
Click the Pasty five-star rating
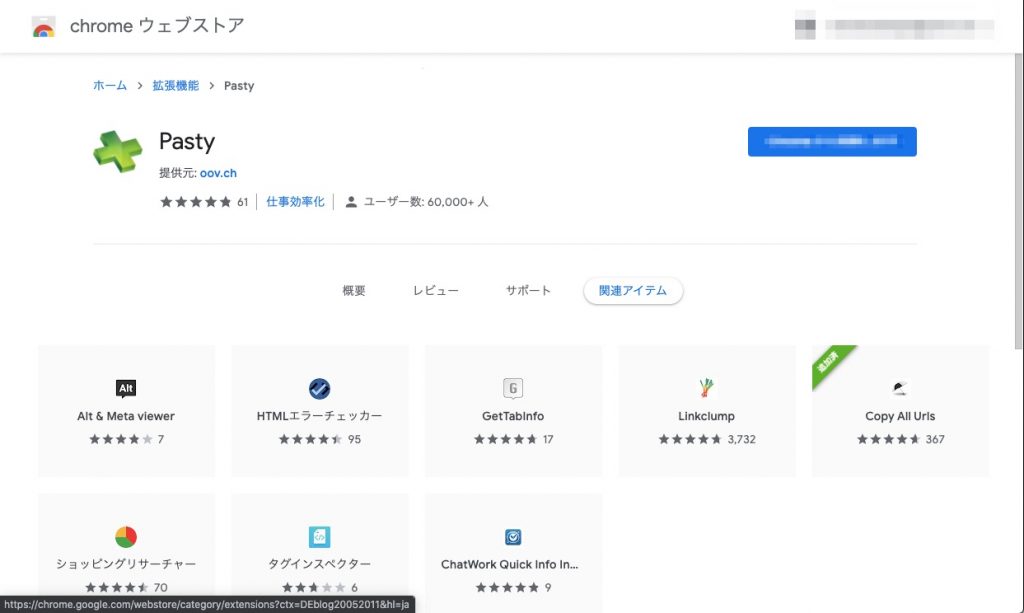tap(196, 202)
